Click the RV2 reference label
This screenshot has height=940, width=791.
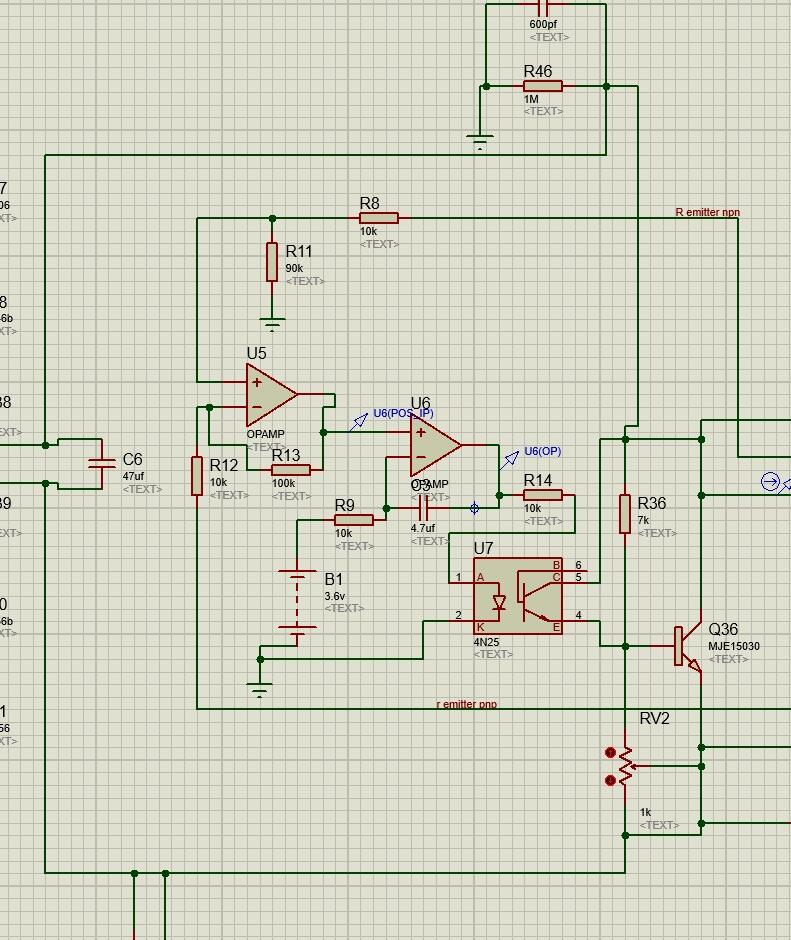[654, 718]
